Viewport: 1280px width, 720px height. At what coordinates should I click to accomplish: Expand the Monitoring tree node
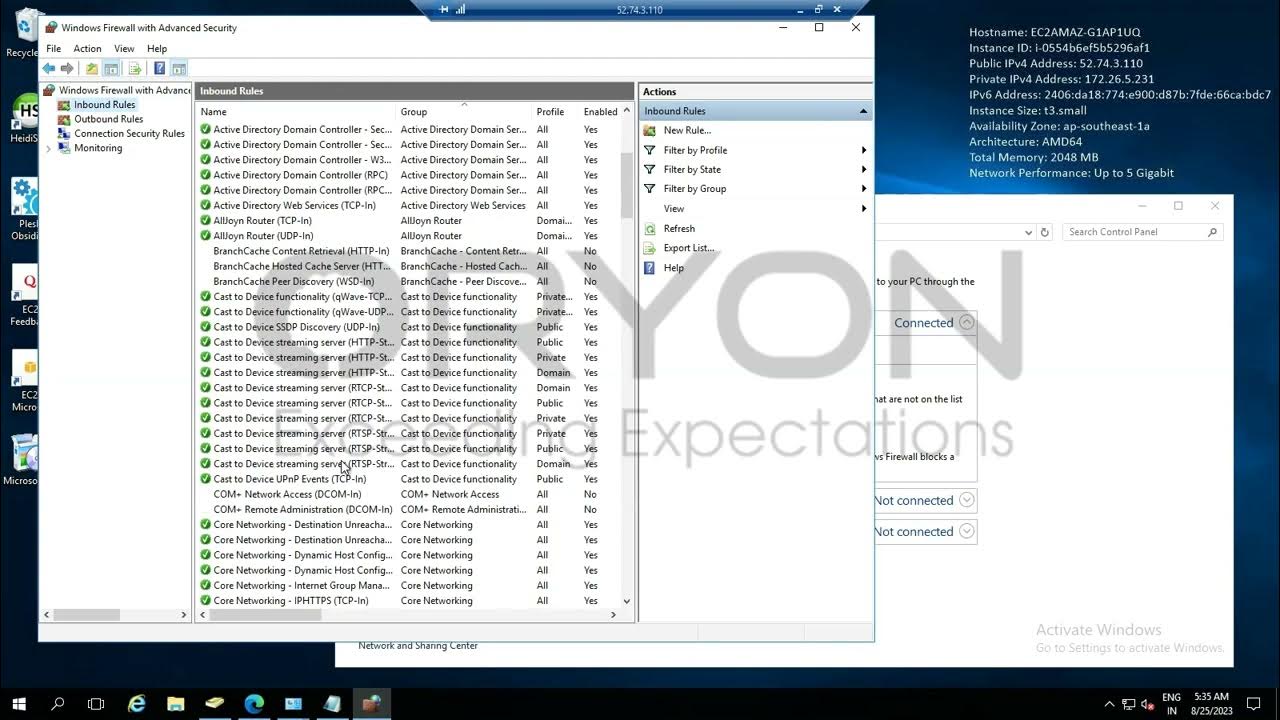click(x=48, y=148)
